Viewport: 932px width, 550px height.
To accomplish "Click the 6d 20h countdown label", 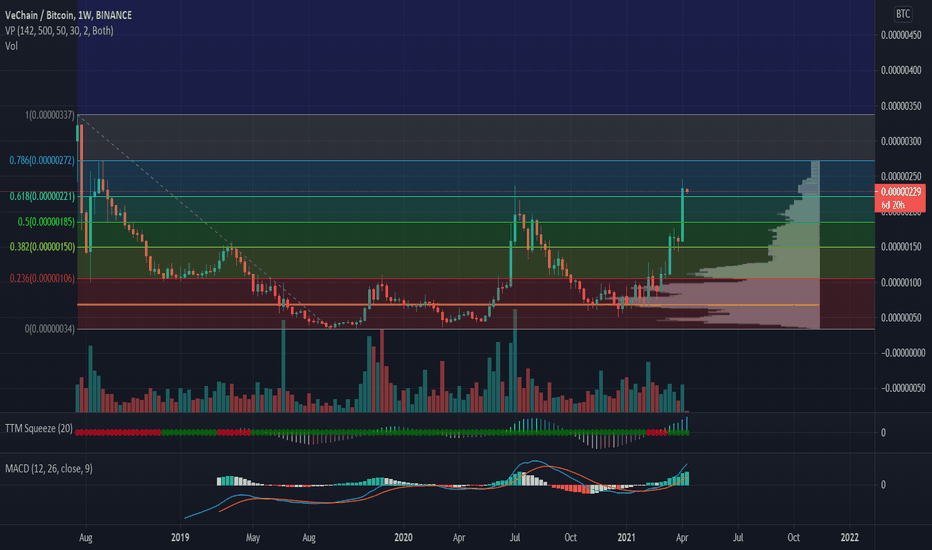I will pyautogui.click(x=893, y=205).
